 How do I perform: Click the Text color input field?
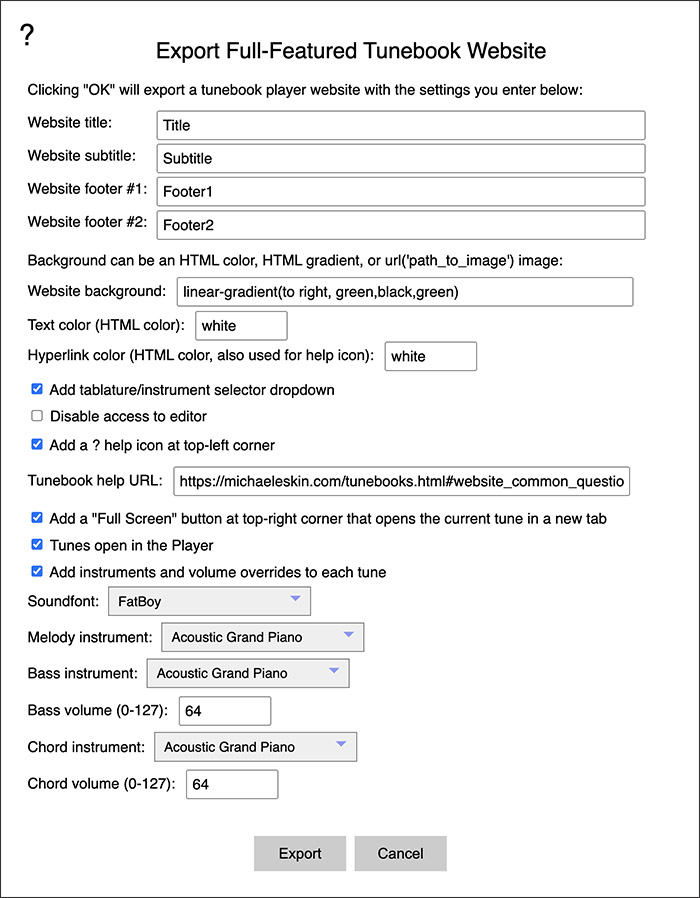click(x=241, y=326)
